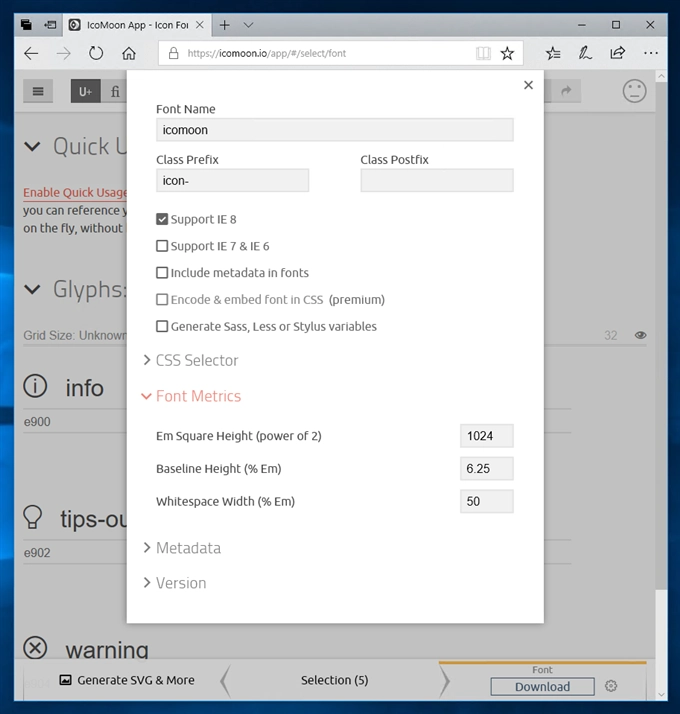Click the redo arrow icon in the toolbar
The image size is (680, 714).
pos(566,91)
